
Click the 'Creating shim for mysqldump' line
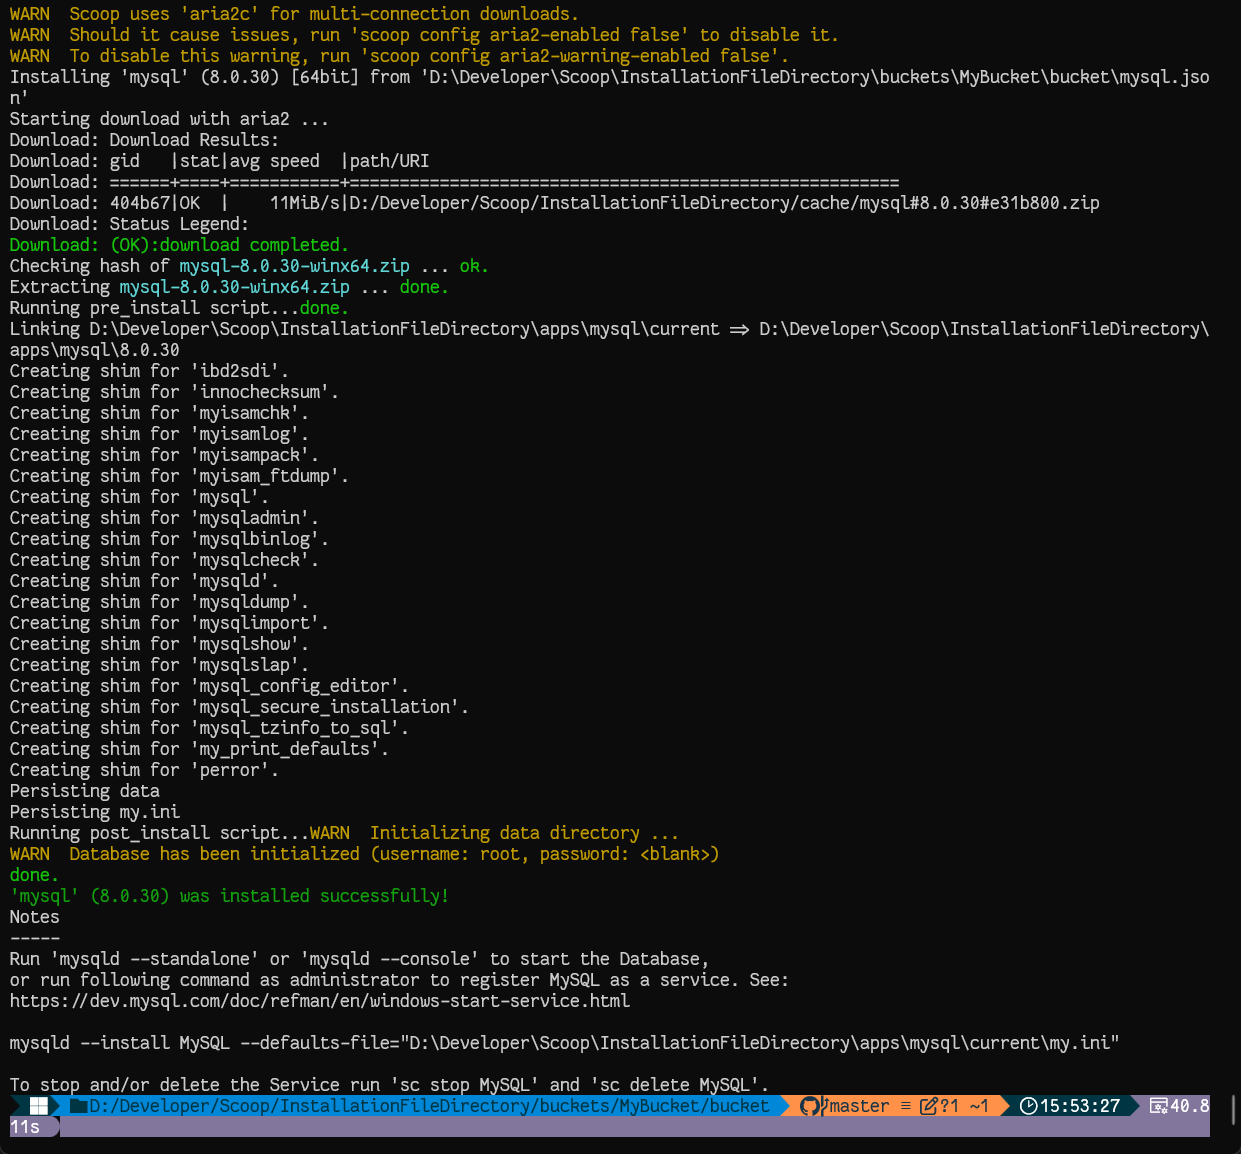159,601
